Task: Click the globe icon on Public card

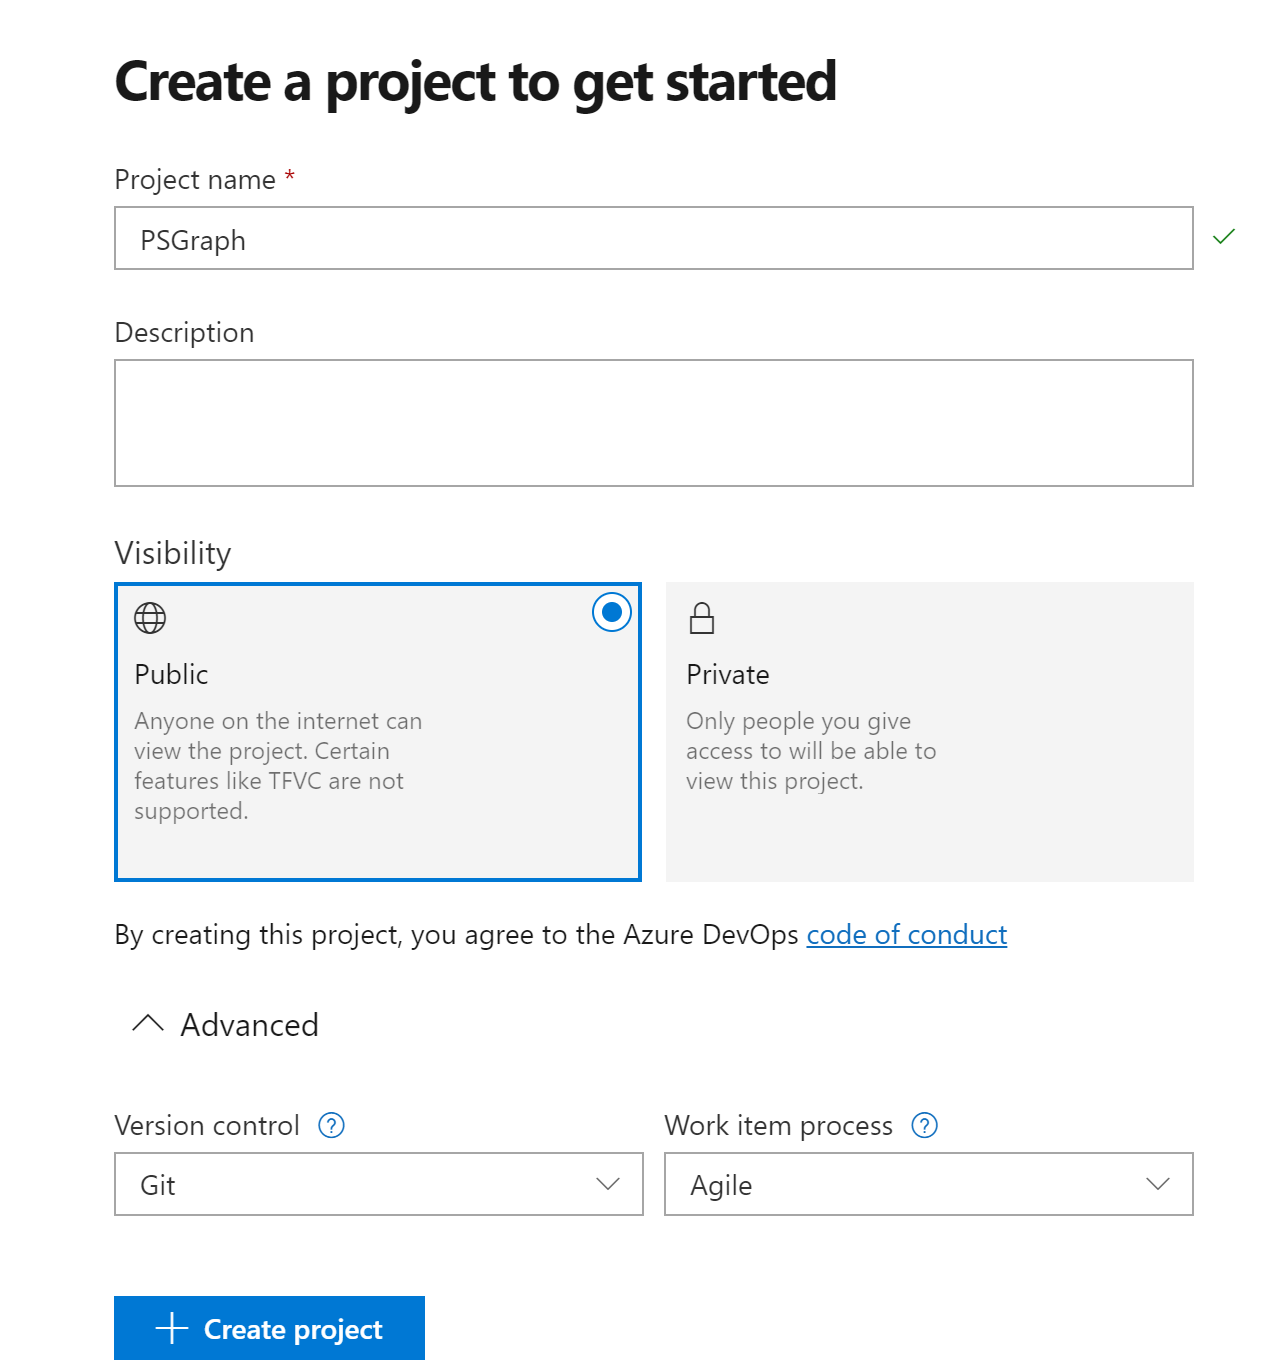Action: (150, 618)
